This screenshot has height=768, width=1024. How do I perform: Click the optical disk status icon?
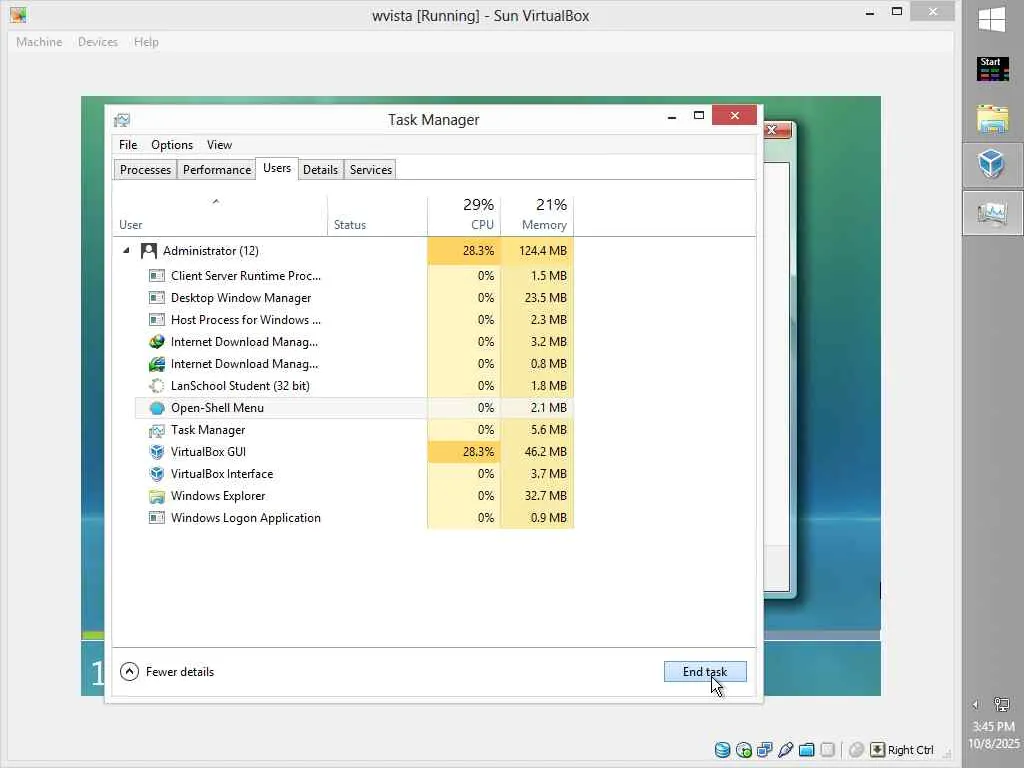pos(743,750)
